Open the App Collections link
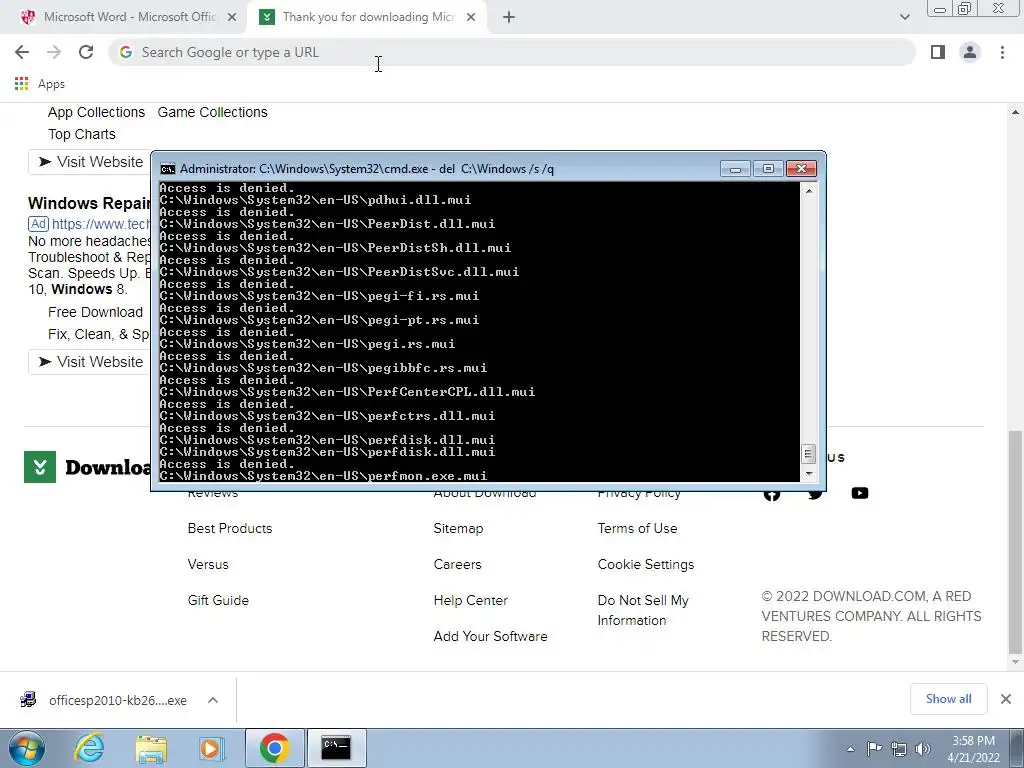The width and height of the screenshot is (1024, 768). tap(96, 112)
